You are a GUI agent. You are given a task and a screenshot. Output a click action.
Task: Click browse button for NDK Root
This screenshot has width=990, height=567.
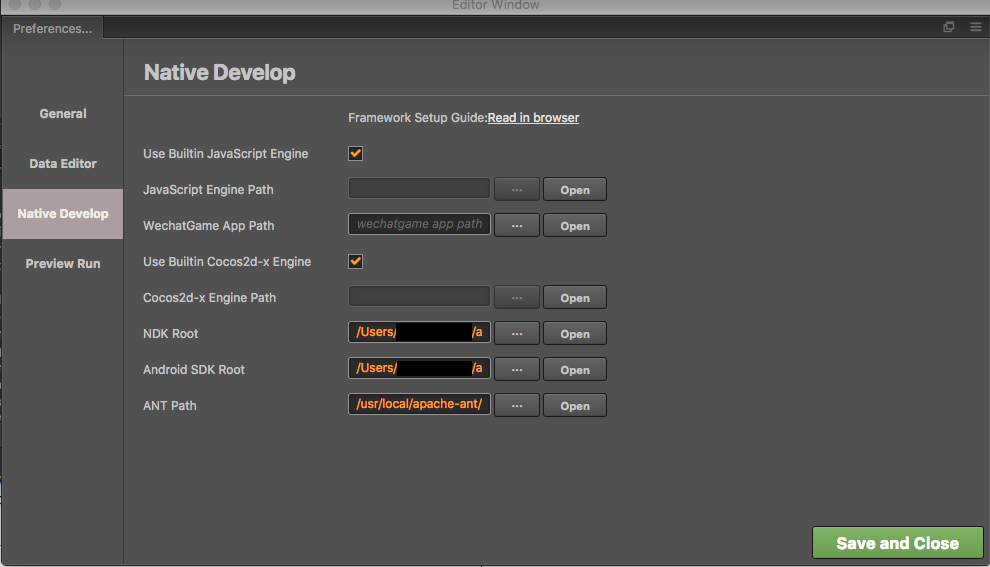(x=517, y=334)
